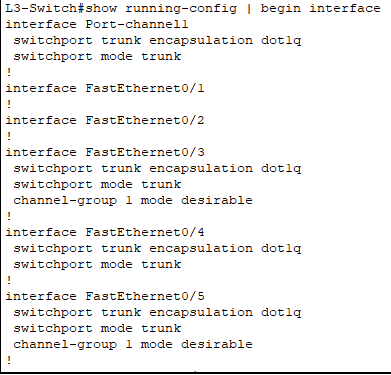This screenshot has height=375, width=391.
Task: Click 'switchport mode trunk' under Port-channel1
Action: pos(97,56)
